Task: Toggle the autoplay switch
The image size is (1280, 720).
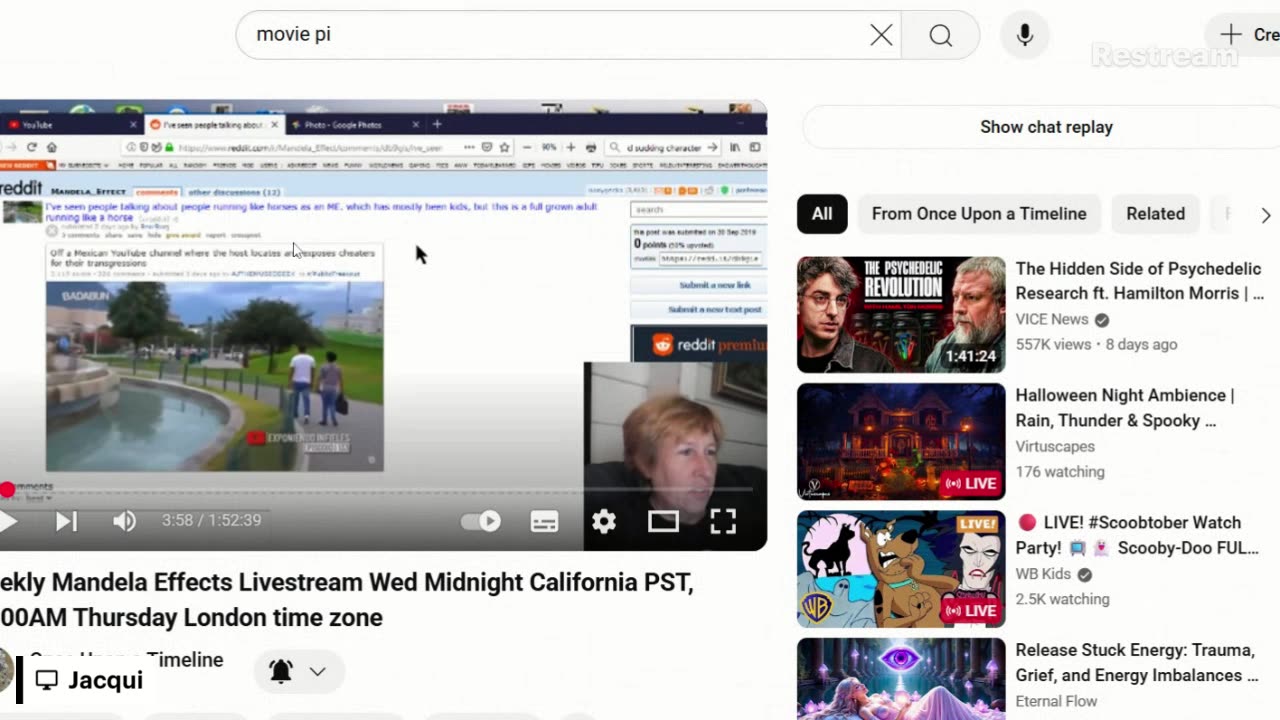Action: click(481, 521)
